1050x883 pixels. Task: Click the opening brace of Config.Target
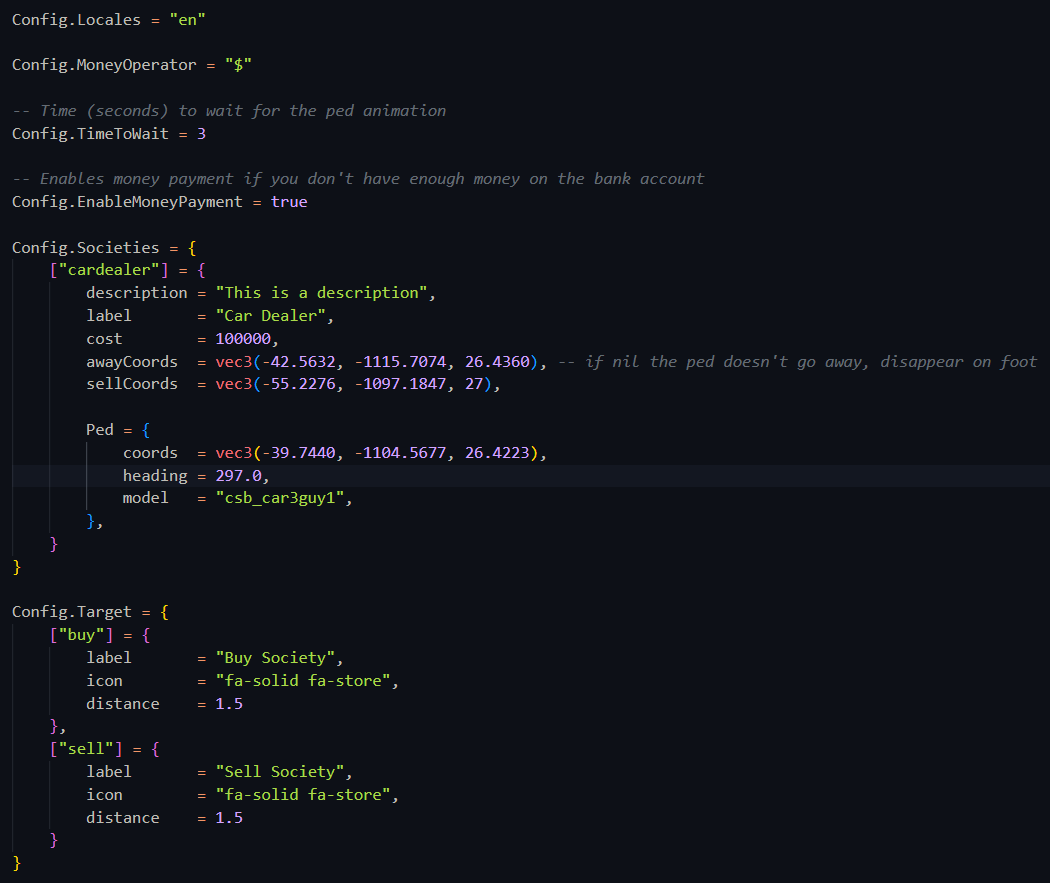click(x=165, y=612)
